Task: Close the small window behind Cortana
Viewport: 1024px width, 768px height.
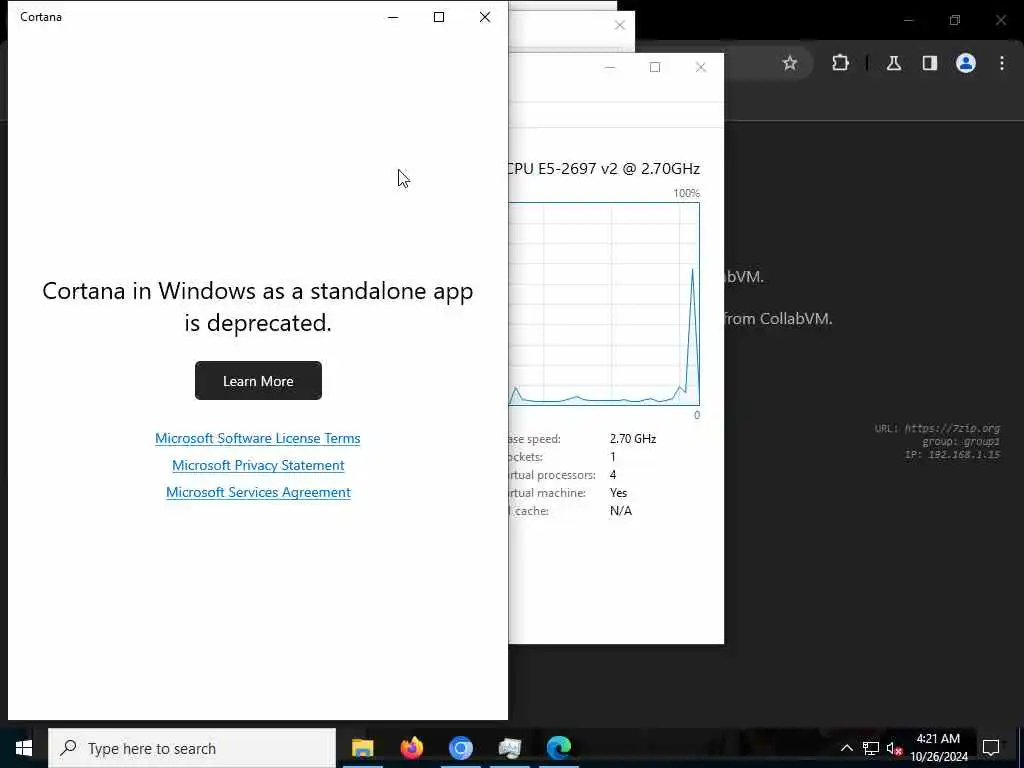Action: 620,25
